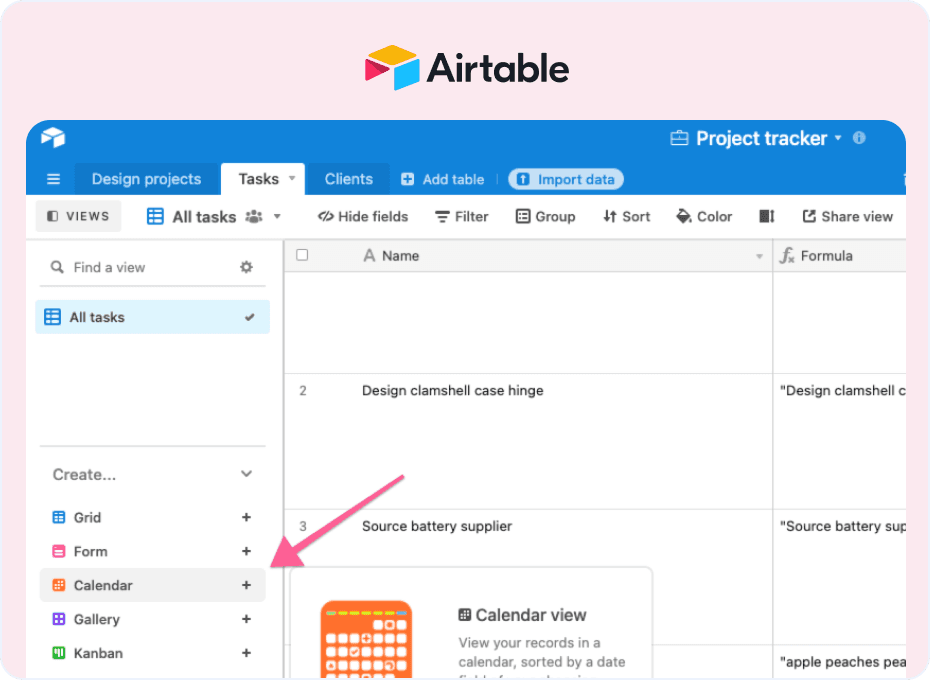
Task: Add a Grid view with its plus icon
Action: (x=246, y=517)
